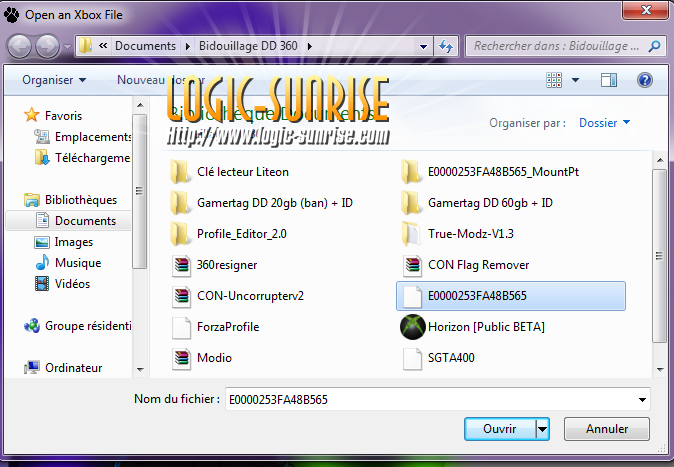The image size is (674, 467).
Task: Click the Back navigation arrow
Action: (x=19, y=46)
